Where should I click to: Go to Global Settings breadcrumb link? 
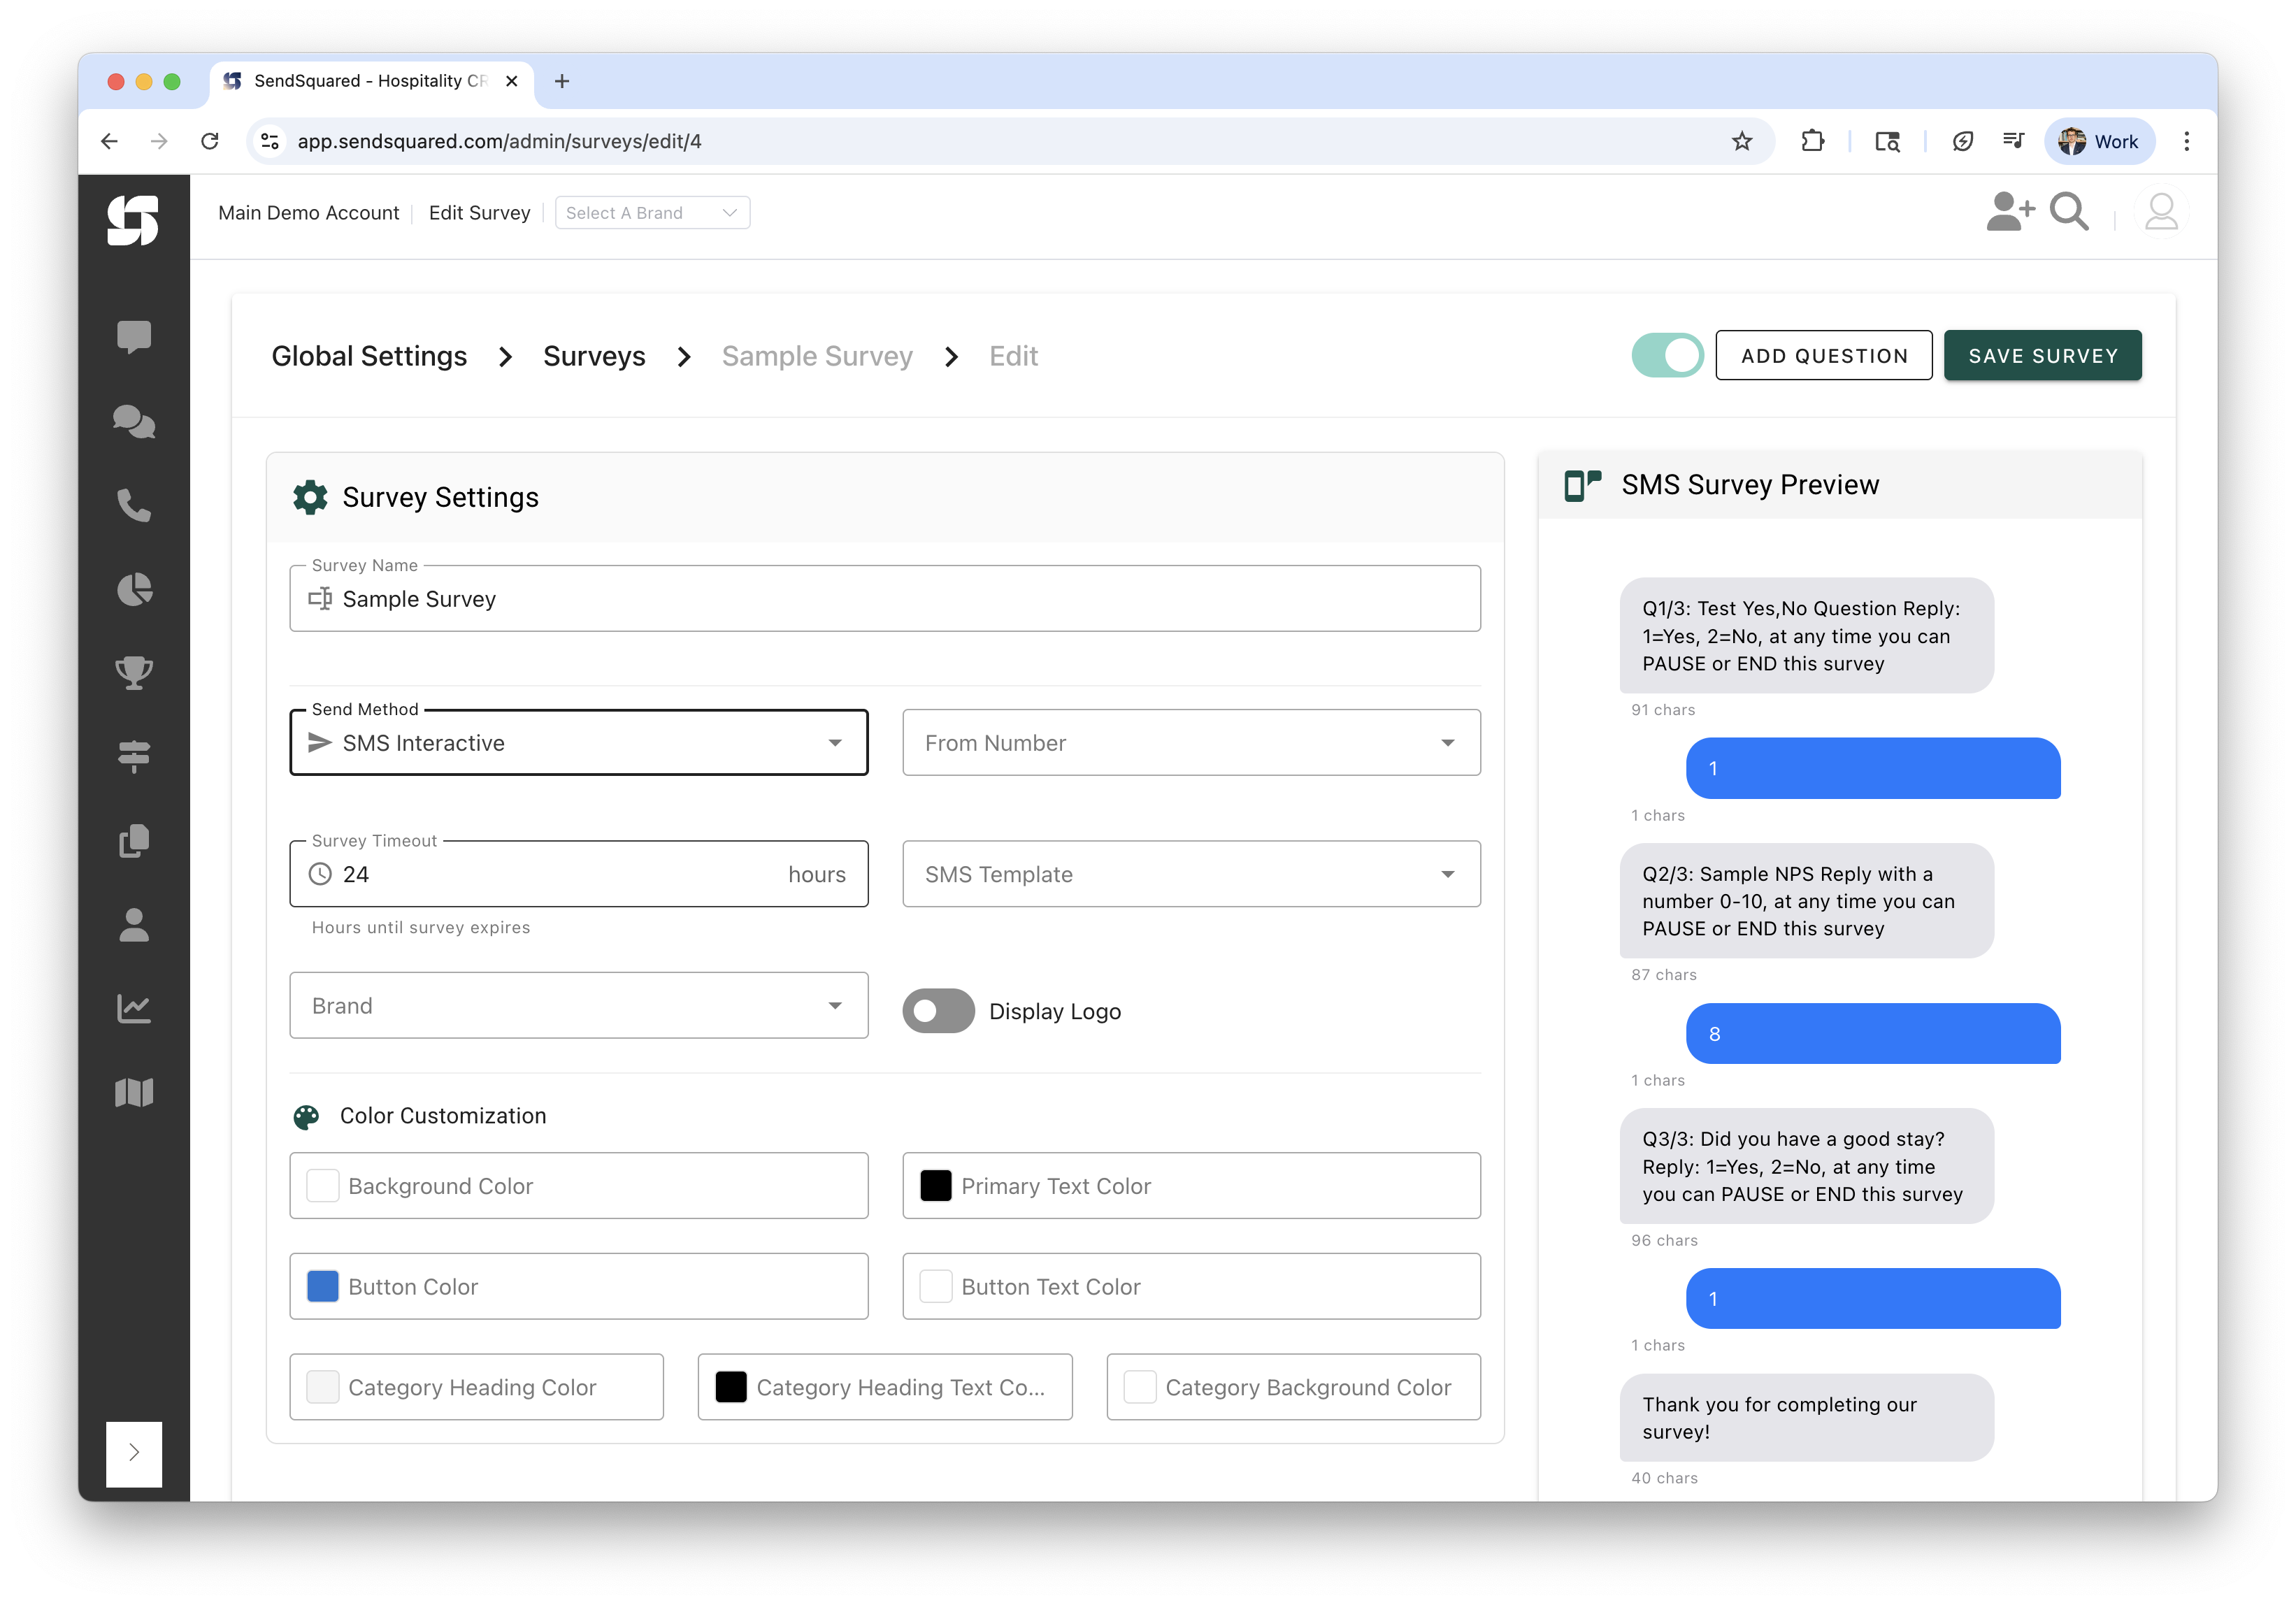click(x=369, y=356)
